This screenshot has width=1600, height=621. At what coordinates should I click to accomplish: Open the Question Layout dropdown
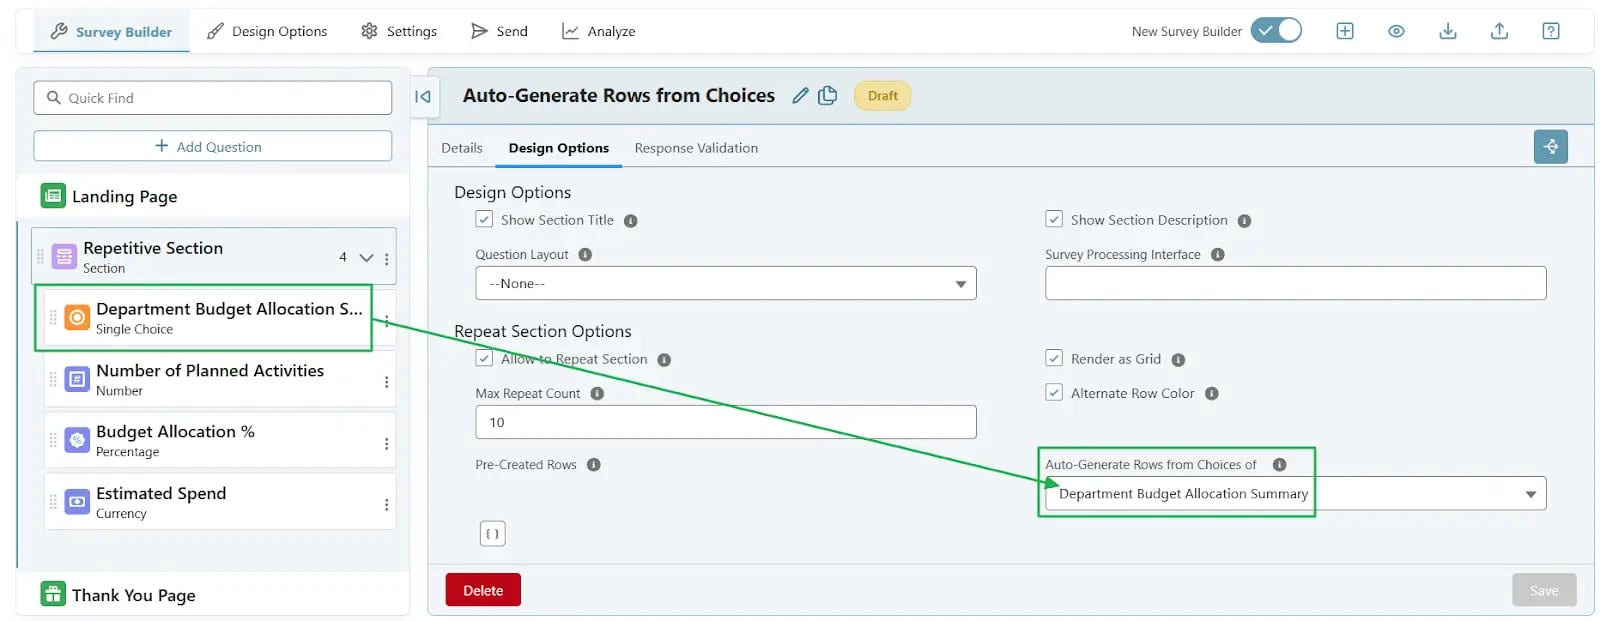click(x=726, y=283)
